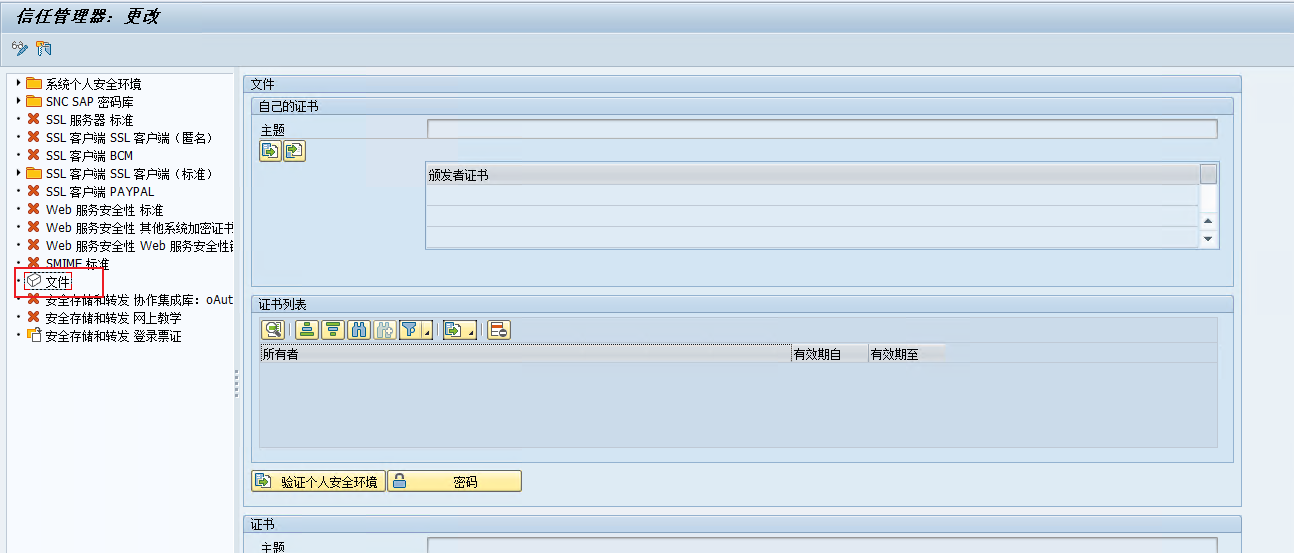Click the delete row icon in certificate list toolbar
The image size is (1294, 553).
pyautogui.click(x=500, y=330)
